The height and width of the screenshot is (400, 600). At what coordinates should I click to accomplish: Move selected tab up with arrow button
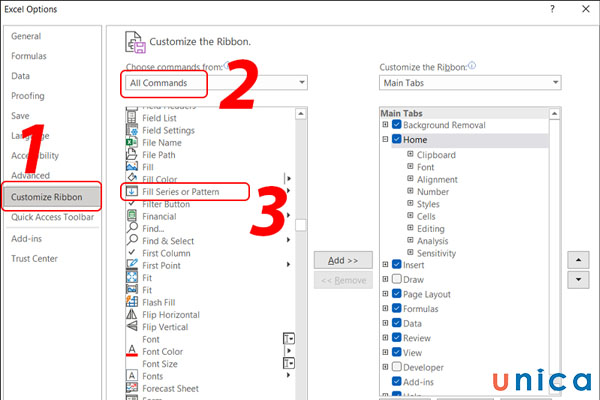pyautogui.click(x=578, y=260)
